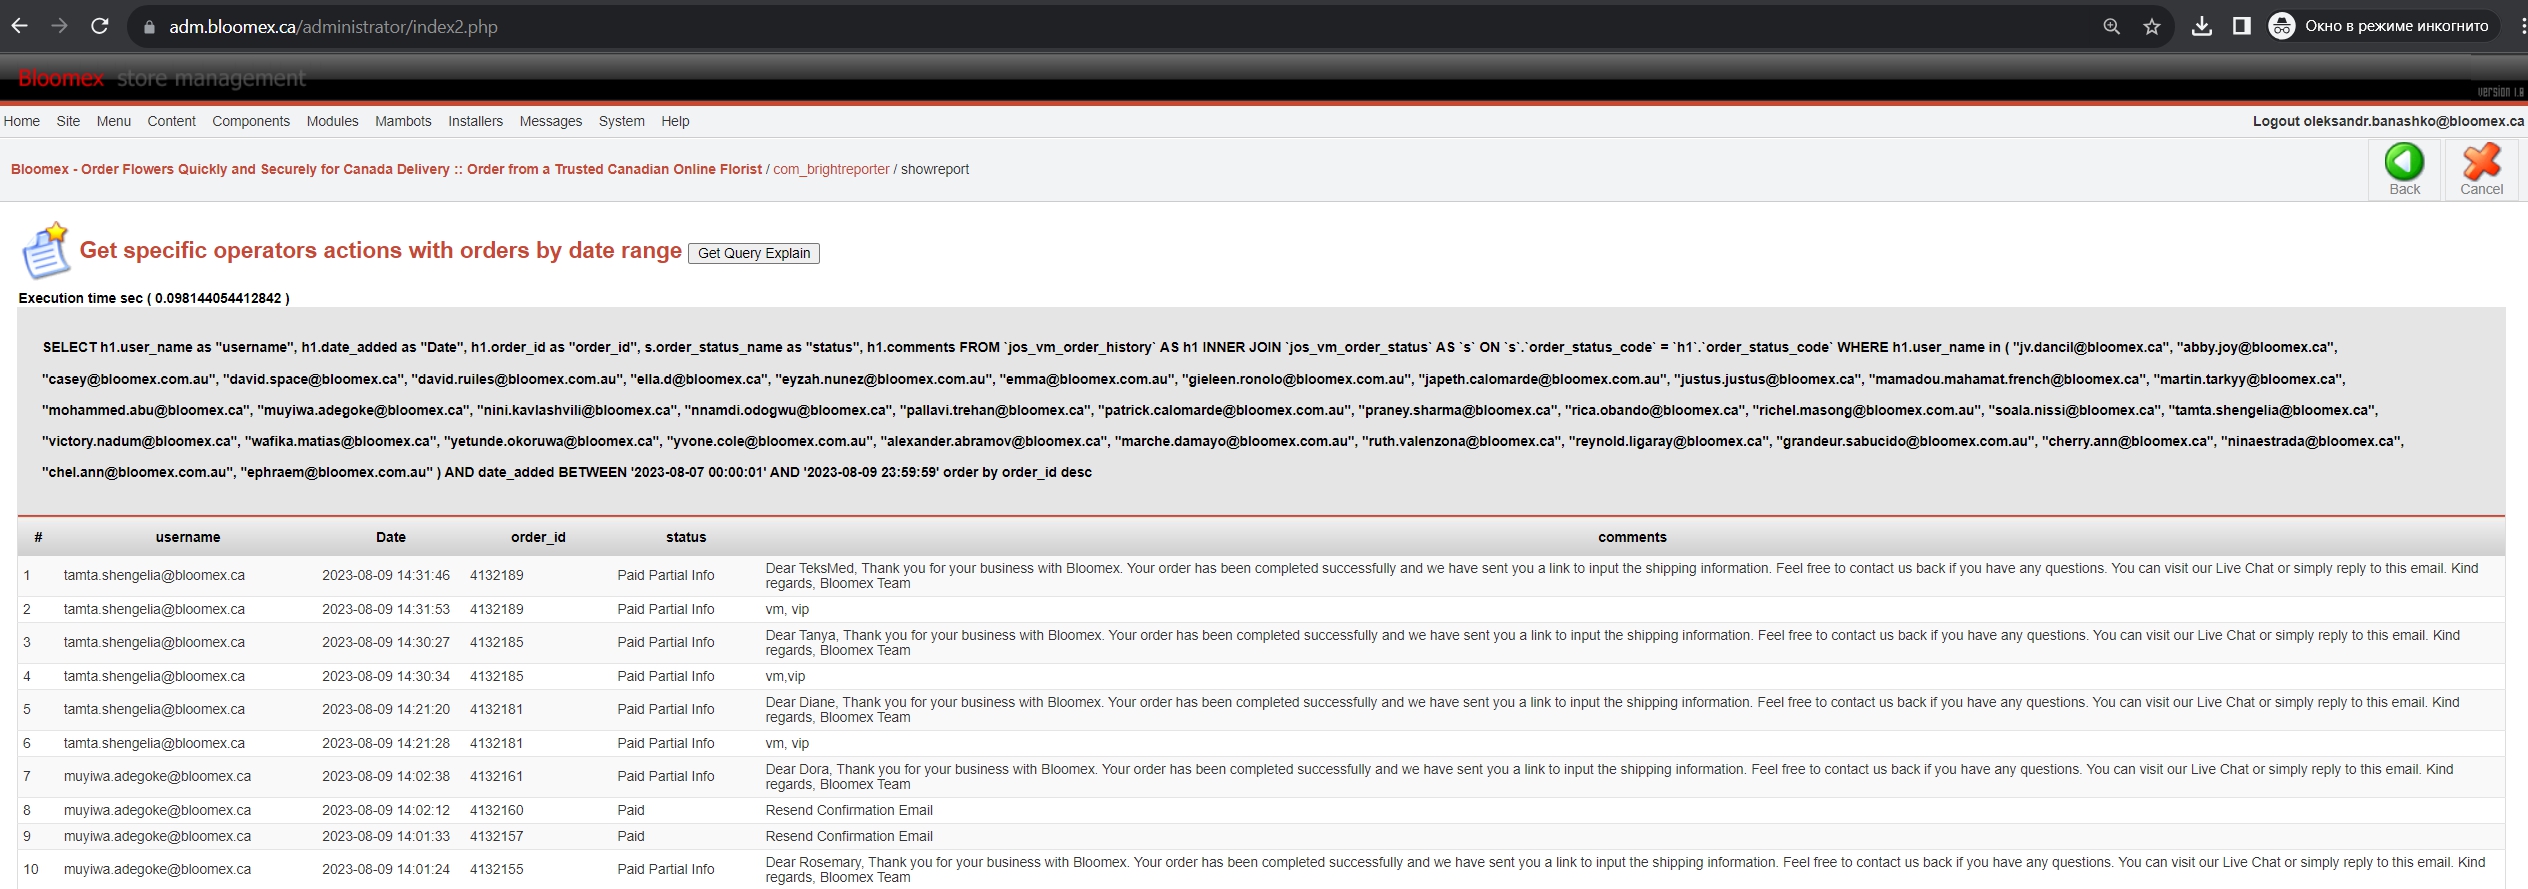Select order id 4132181 at 14:21:28
This screenshot has height=889, width=2528.
(497, 743)
